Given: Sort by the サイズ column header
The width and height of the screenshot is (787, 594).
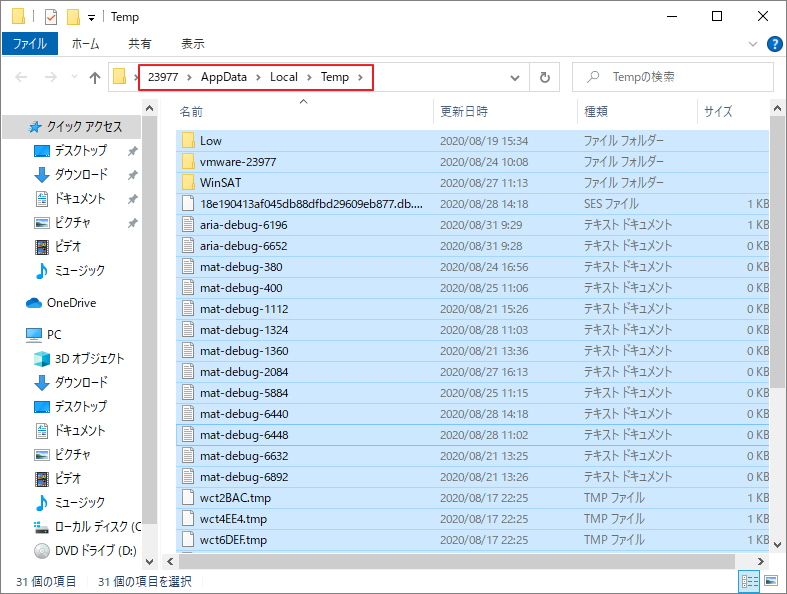Looking at the screenshot, I should click(x=718, y=111).
